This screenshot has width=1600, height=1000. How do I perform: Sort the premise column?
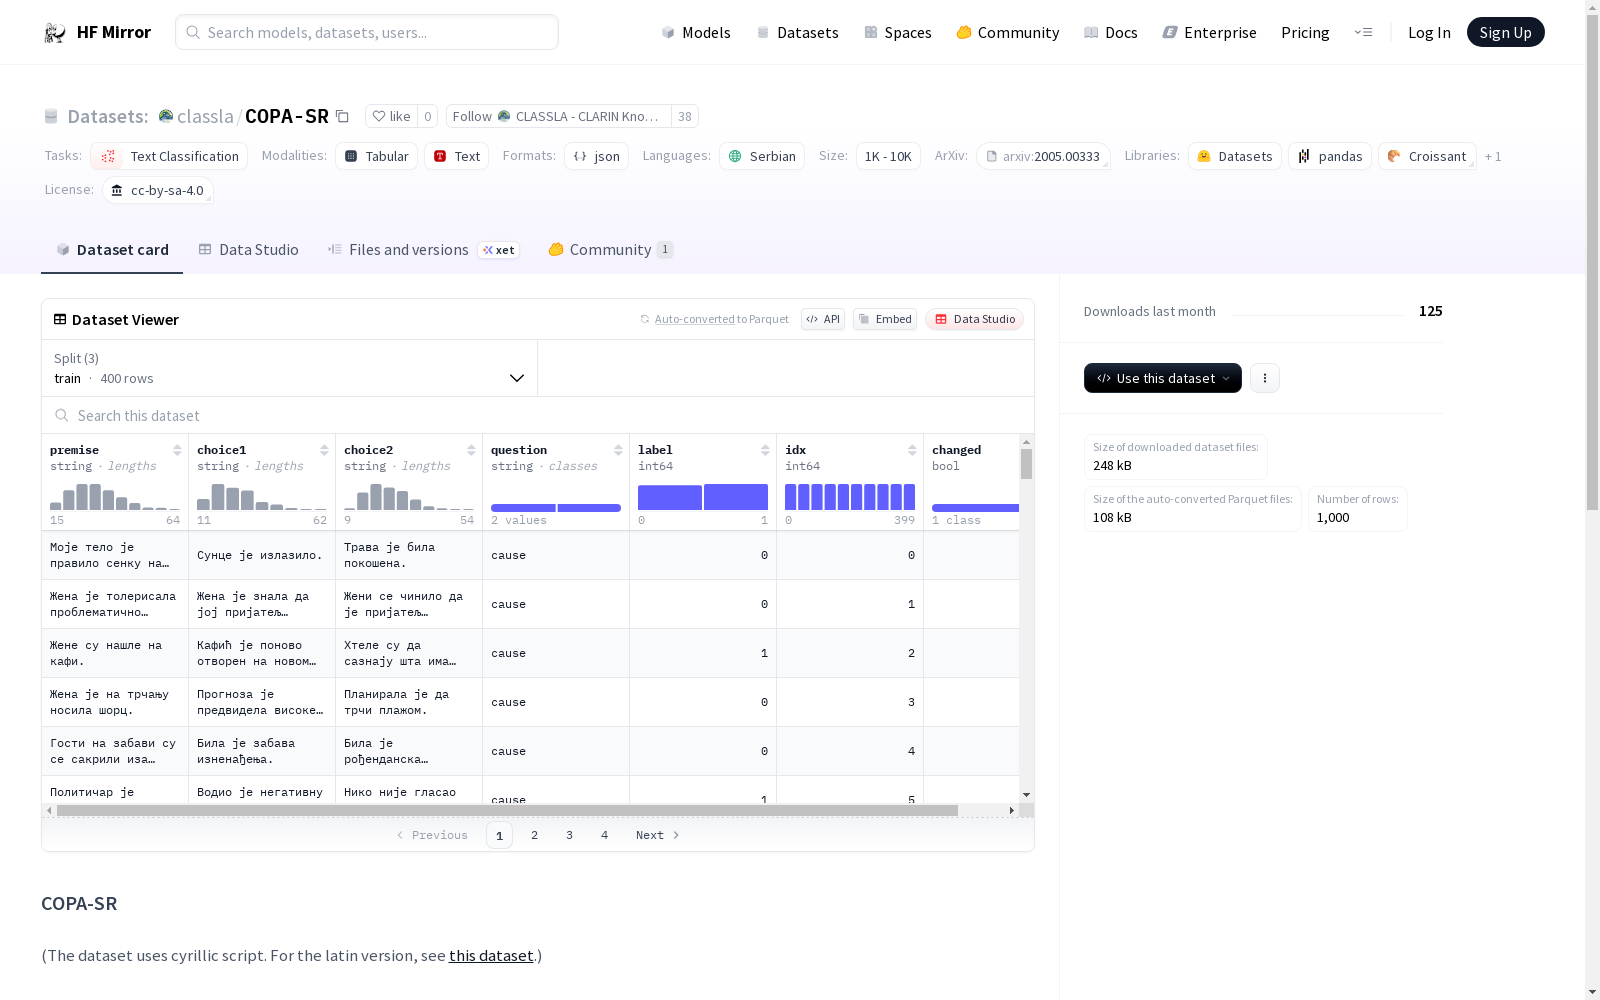[x=177, y=450]
